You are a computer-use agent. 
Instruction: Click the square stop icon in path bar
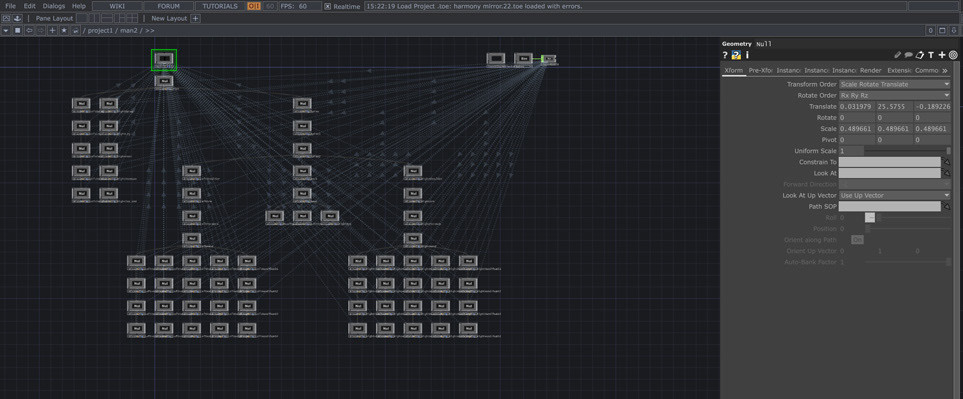(x=17, y=30)
